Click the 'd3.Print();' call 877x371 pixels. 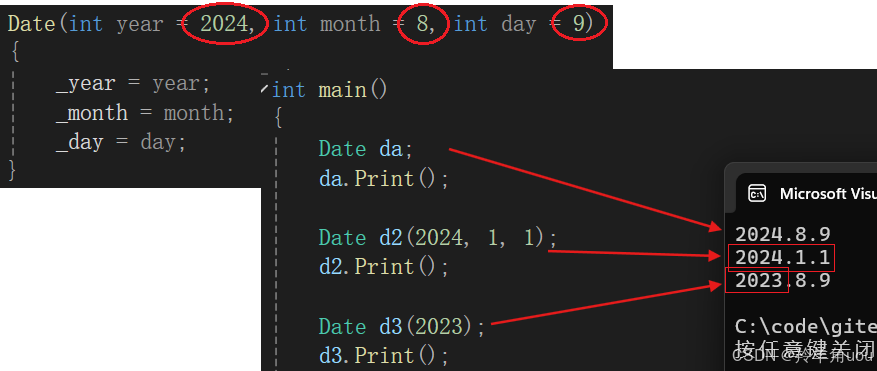(x=384, y=355)
